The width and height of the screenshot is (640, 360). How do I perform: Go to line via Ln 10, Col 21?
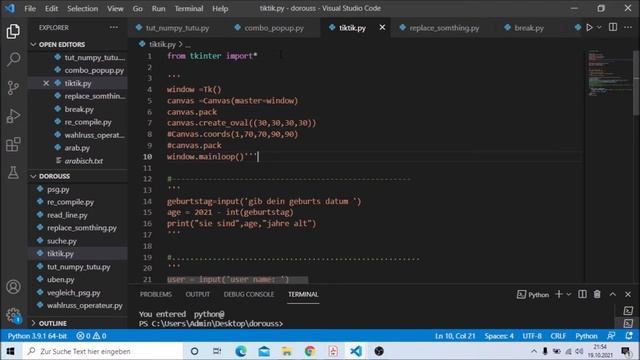455,336
